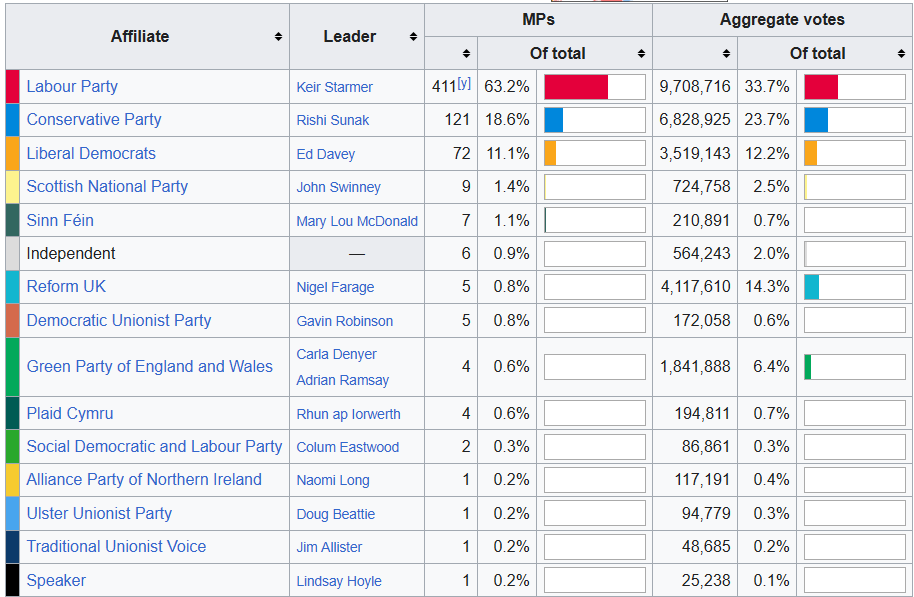Open Lindsay Hoyle's page
The width and height of the screenshot is (914, 597).
(x=339, y=581)
